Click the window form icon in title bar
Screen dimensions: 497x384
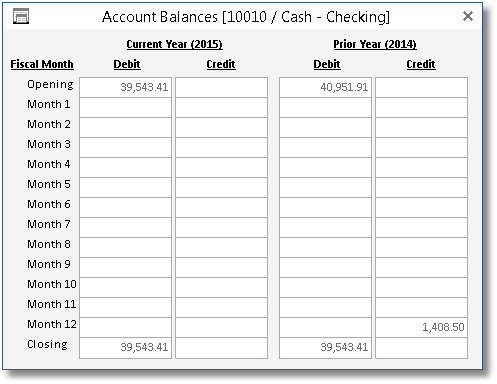[21, 16]
